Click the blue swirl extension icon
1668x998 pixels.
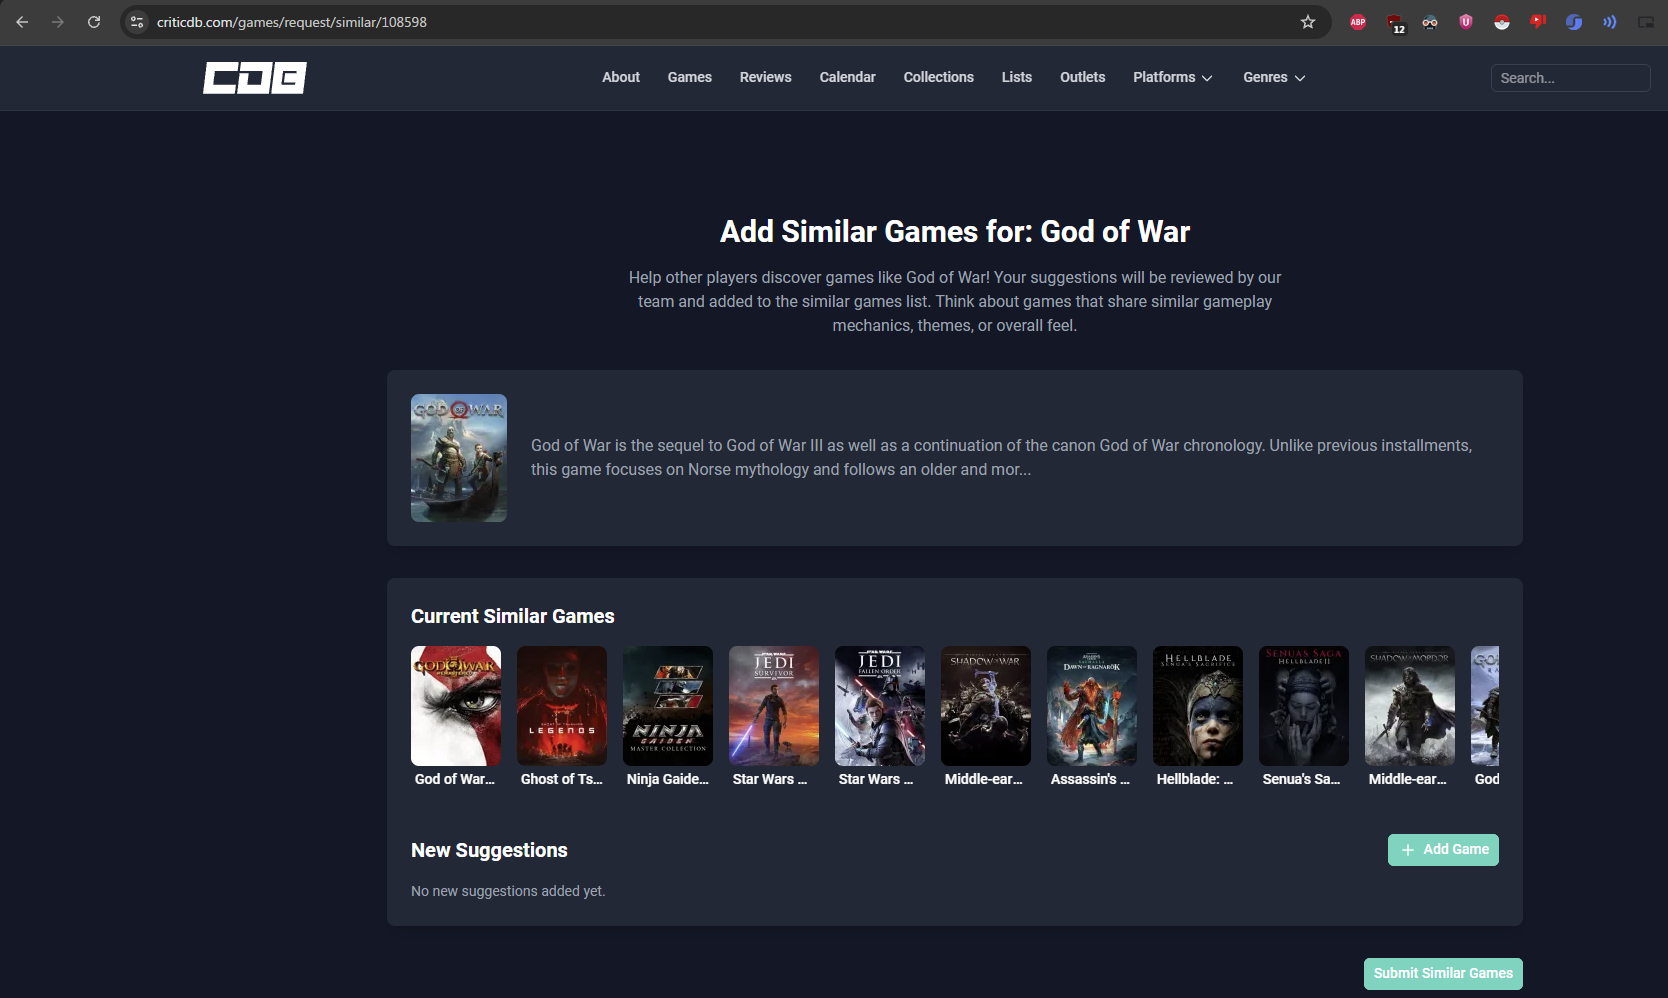(x=1574, y=22)
